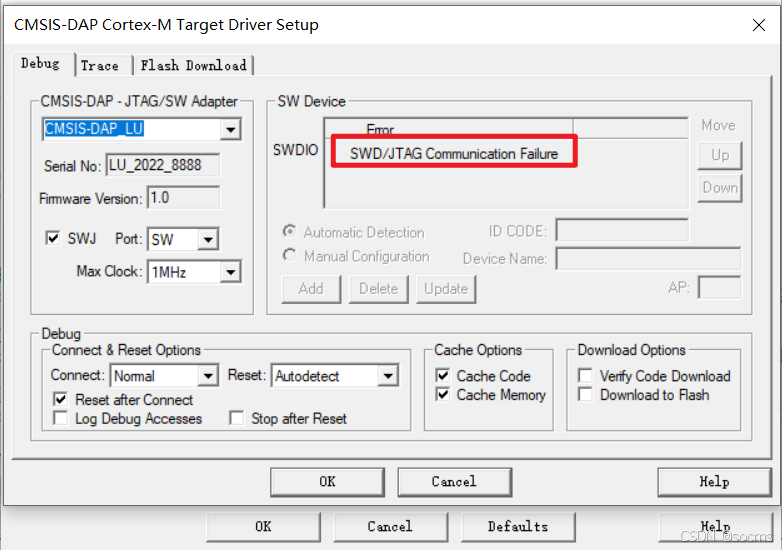Click Defaults in the background options window
The height and width of the screenshot is (550, 782).
click(x=518, y=527)
